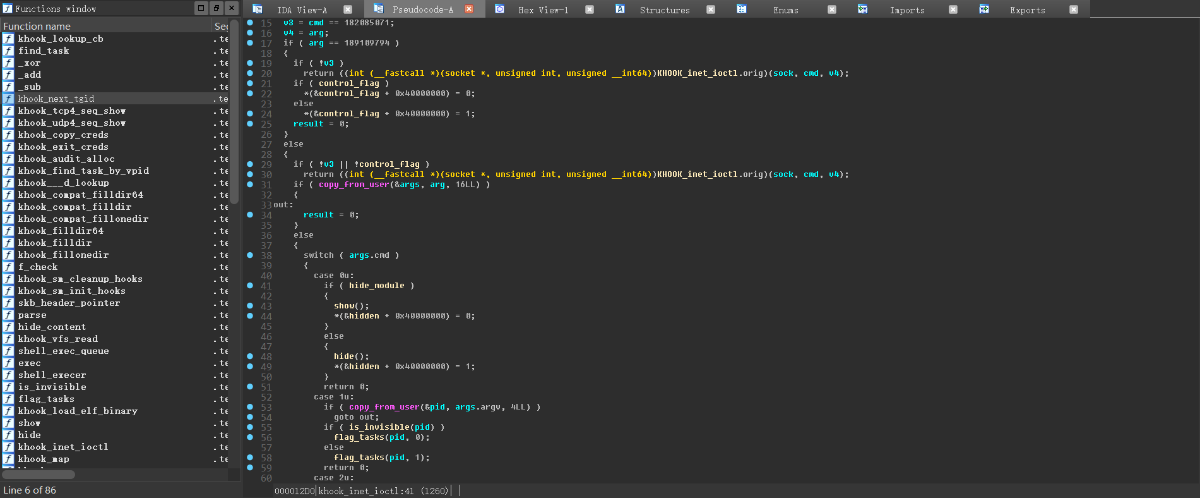Close the IDA View-A tab

pos(350,9)
